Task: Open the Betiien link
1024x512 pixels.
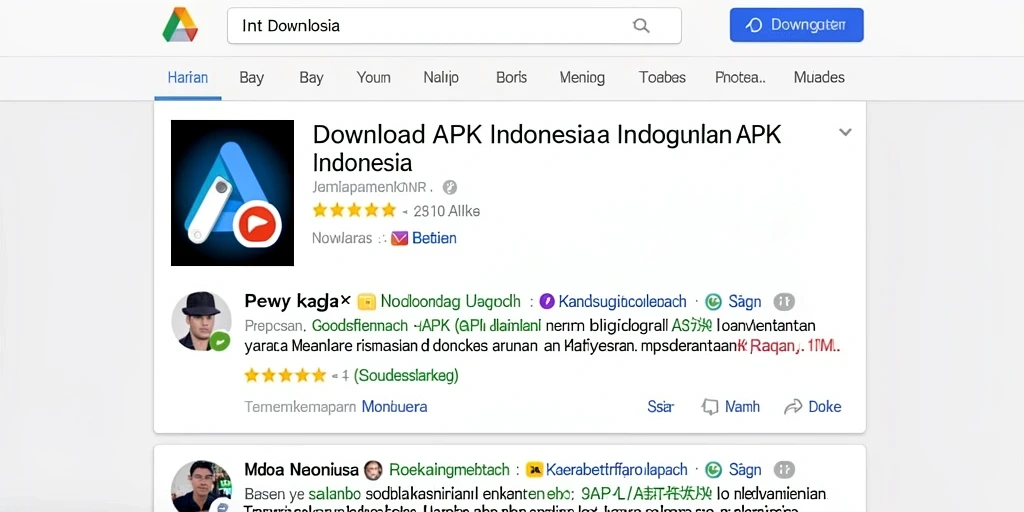Action: click(x=434, y=238)
